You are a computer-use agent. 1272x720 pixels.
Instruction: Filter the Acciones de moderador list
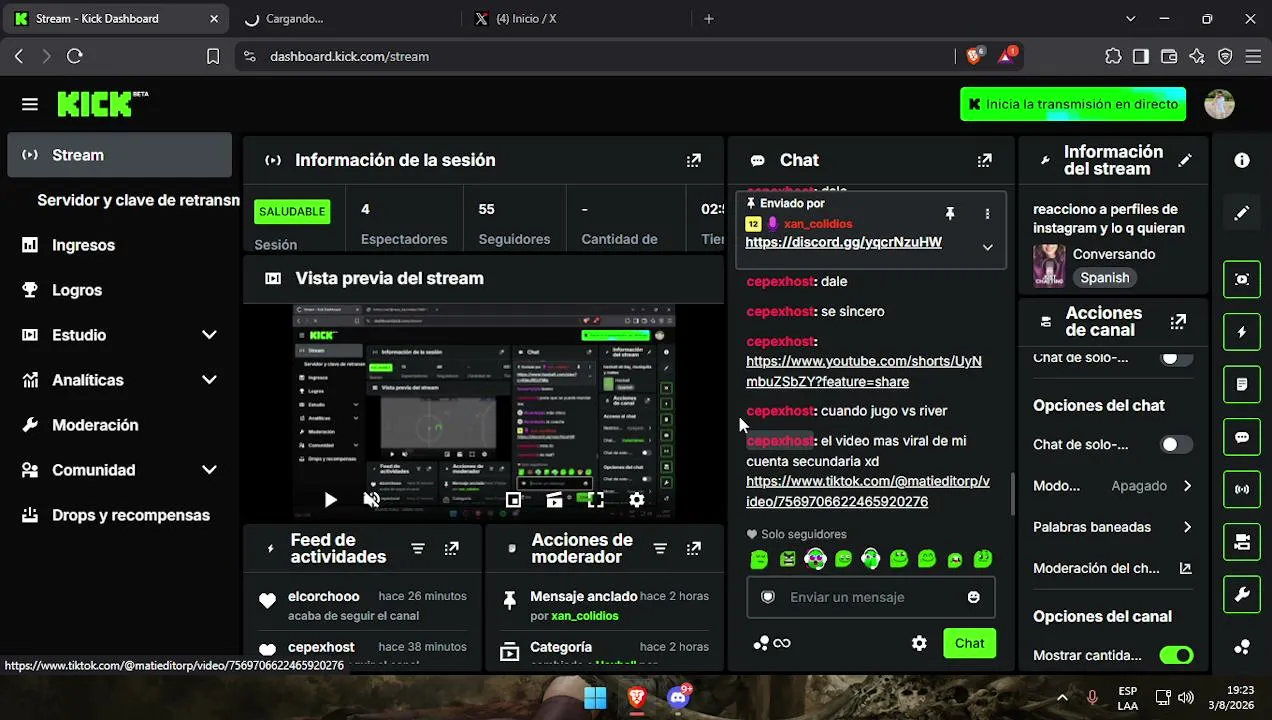click(660, 549)
